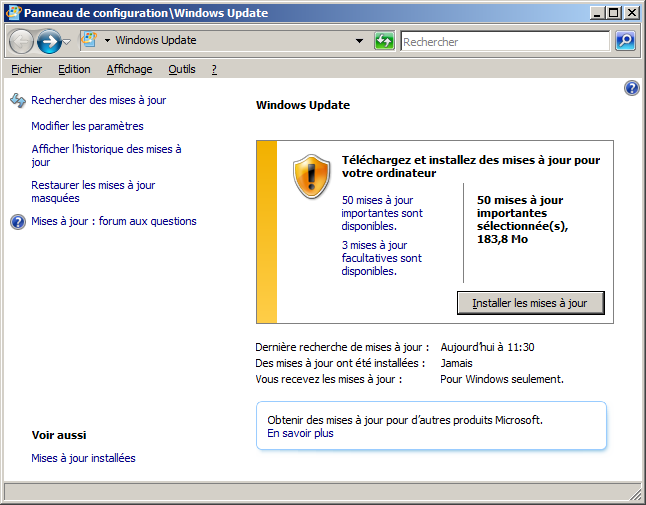Image resolution: width=646 pixels, height=505 pixels.
Task: Click the forum aux questions help icon
Action: tap(17, 222)
